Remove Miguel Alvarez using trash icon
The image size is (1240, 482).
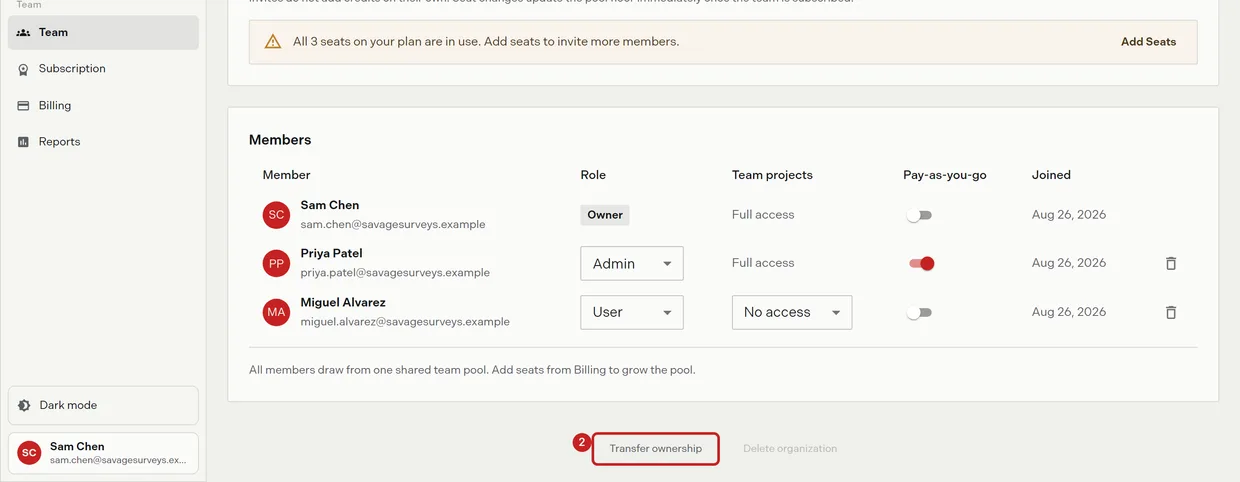(x=1171, y=312)
